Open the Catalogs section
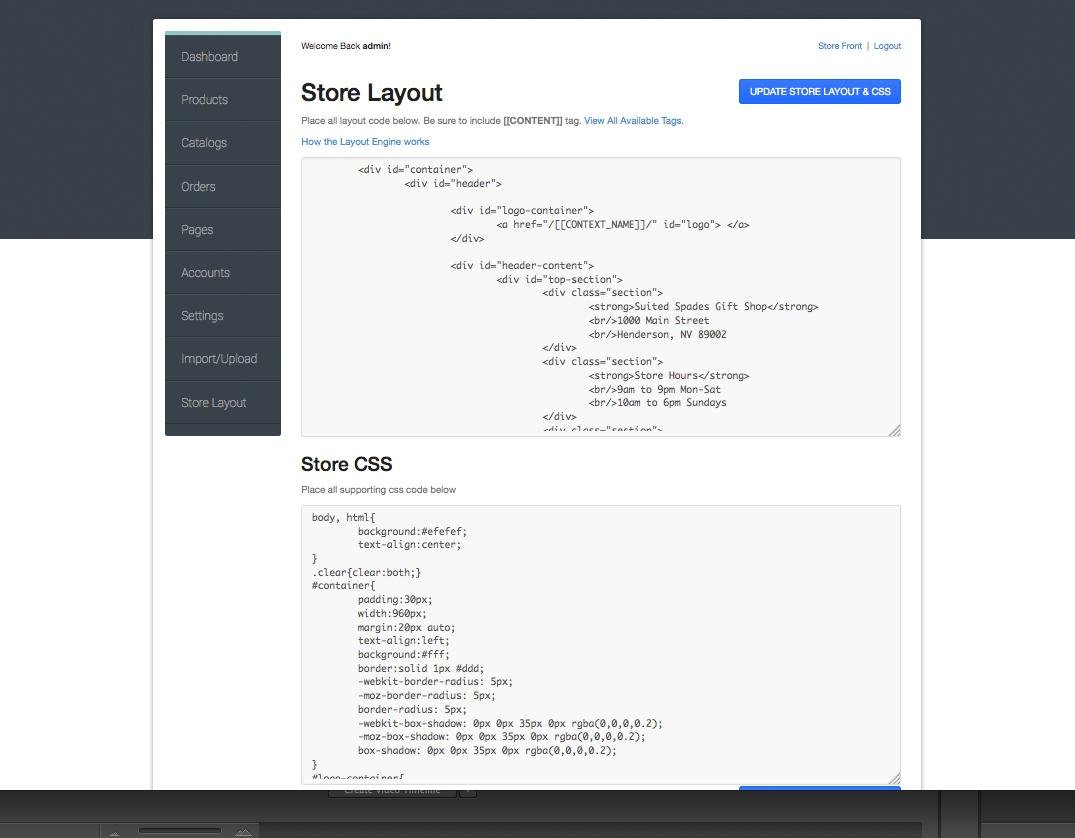This screenshot has width=1075, height=838. (x=204, y=143)
